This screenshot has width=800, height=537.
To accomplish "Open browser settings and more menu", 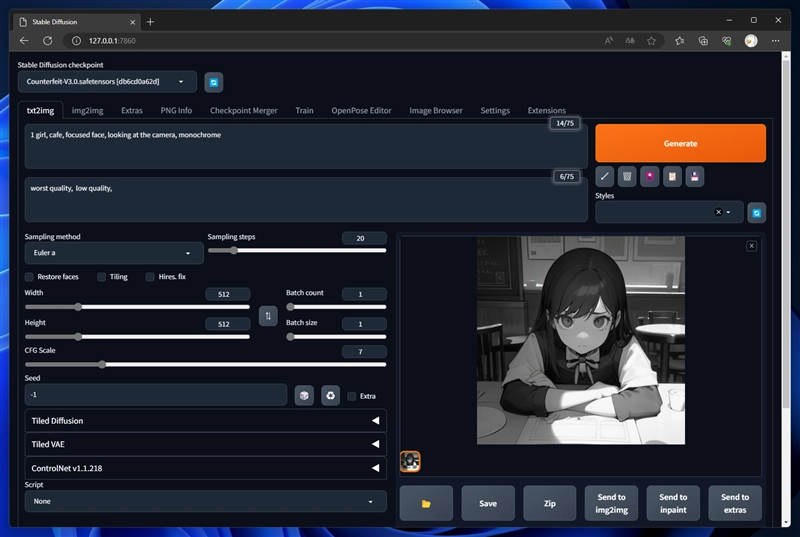I will [776, 41].
